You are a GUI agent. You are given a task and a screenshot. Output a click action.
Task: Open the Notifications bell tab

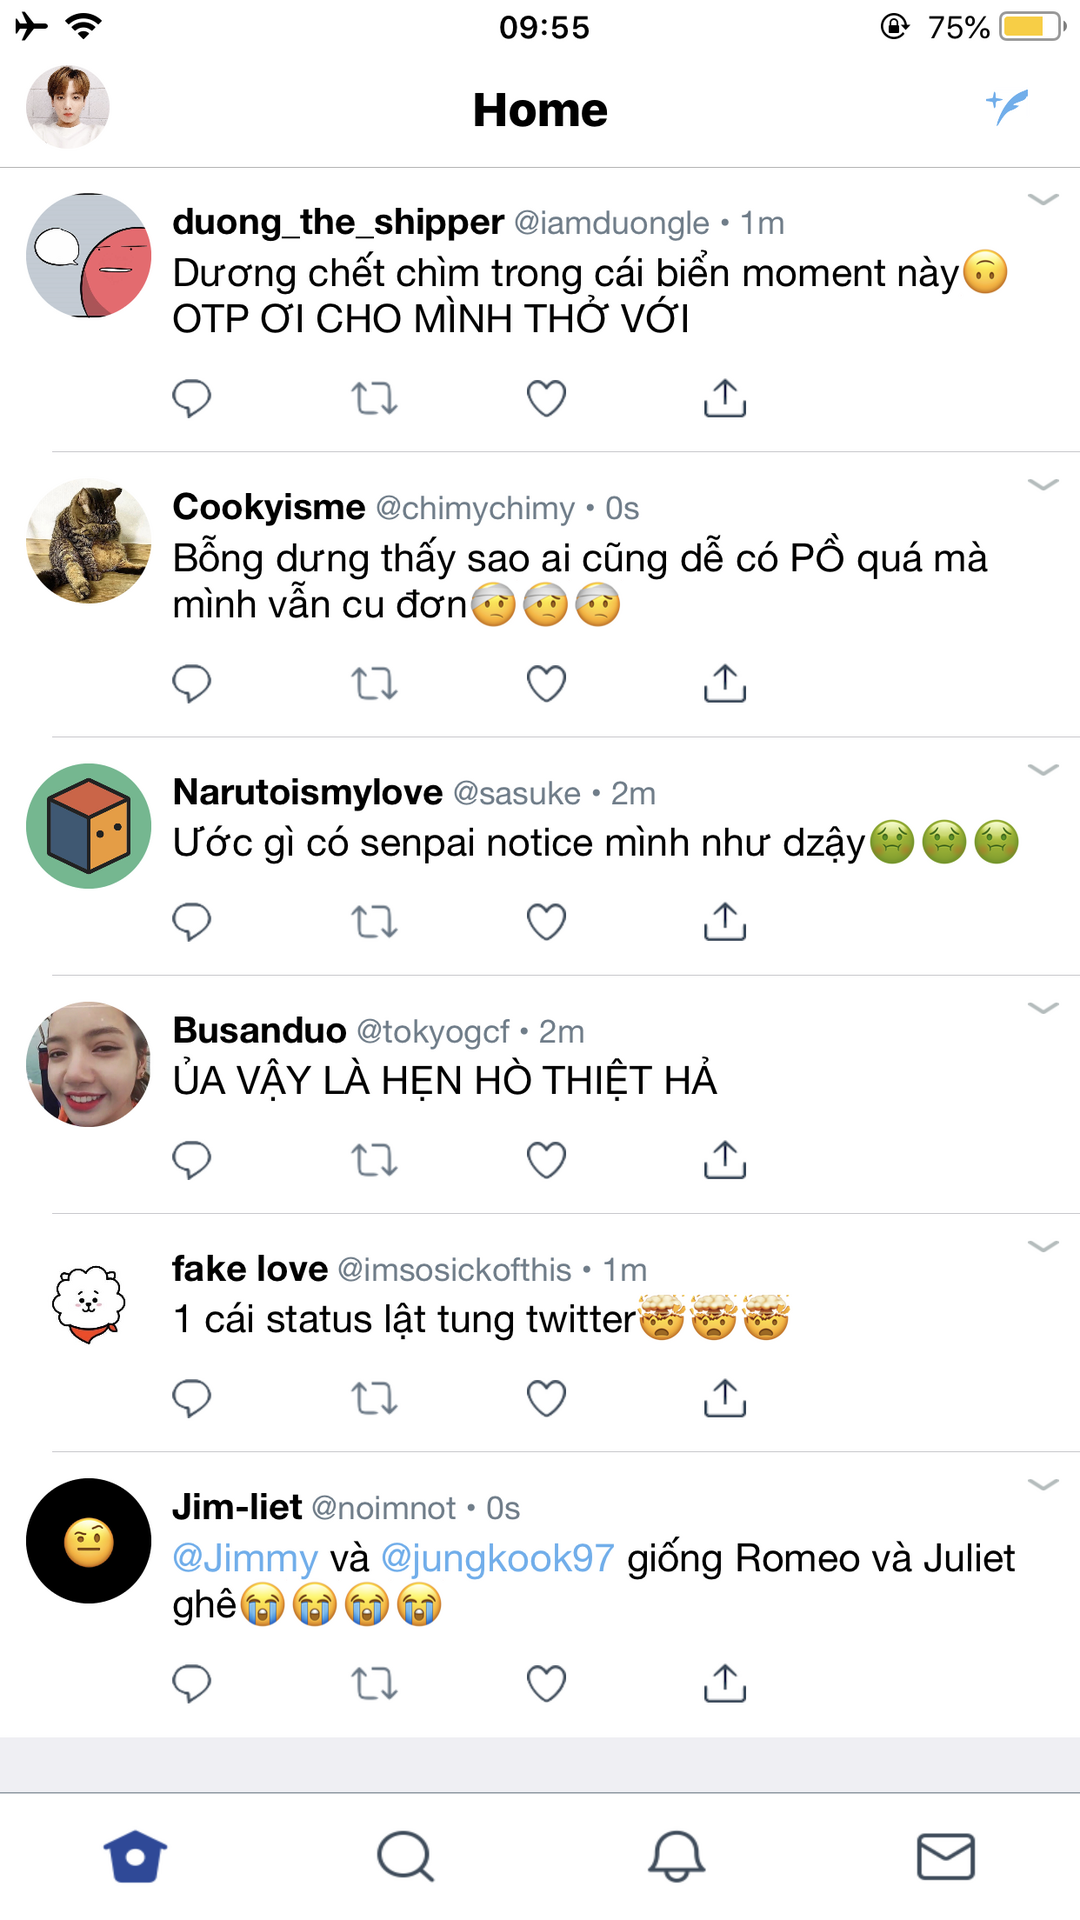tap(676, 1857)
